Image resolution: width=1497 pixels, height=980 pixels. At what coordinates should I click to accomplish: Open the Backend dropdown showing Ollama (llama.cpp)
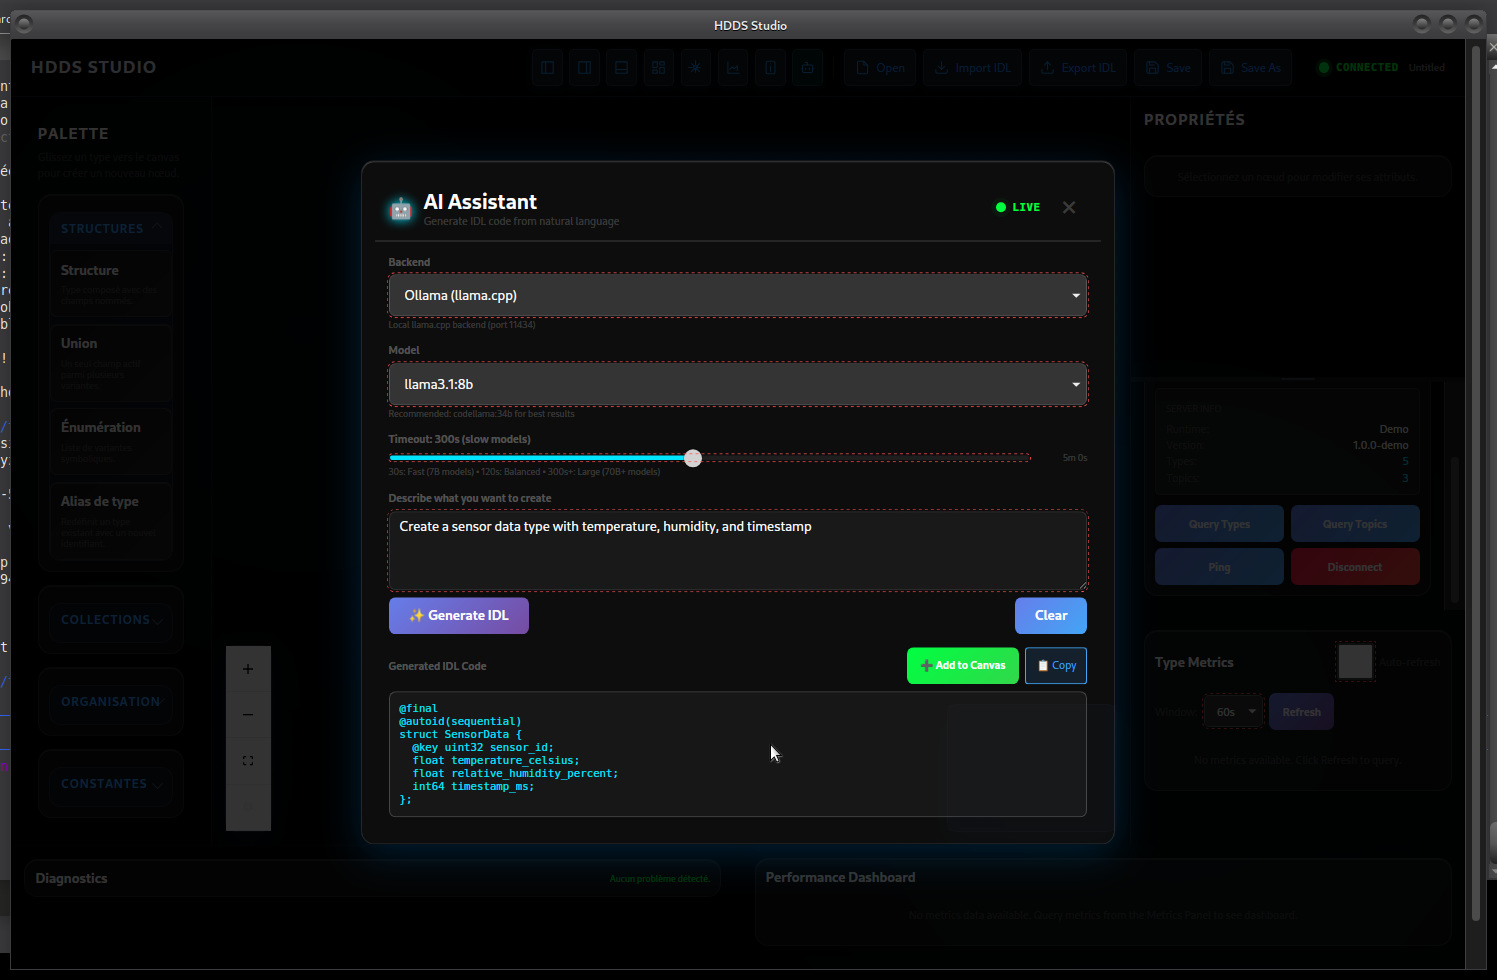point(738,295)
